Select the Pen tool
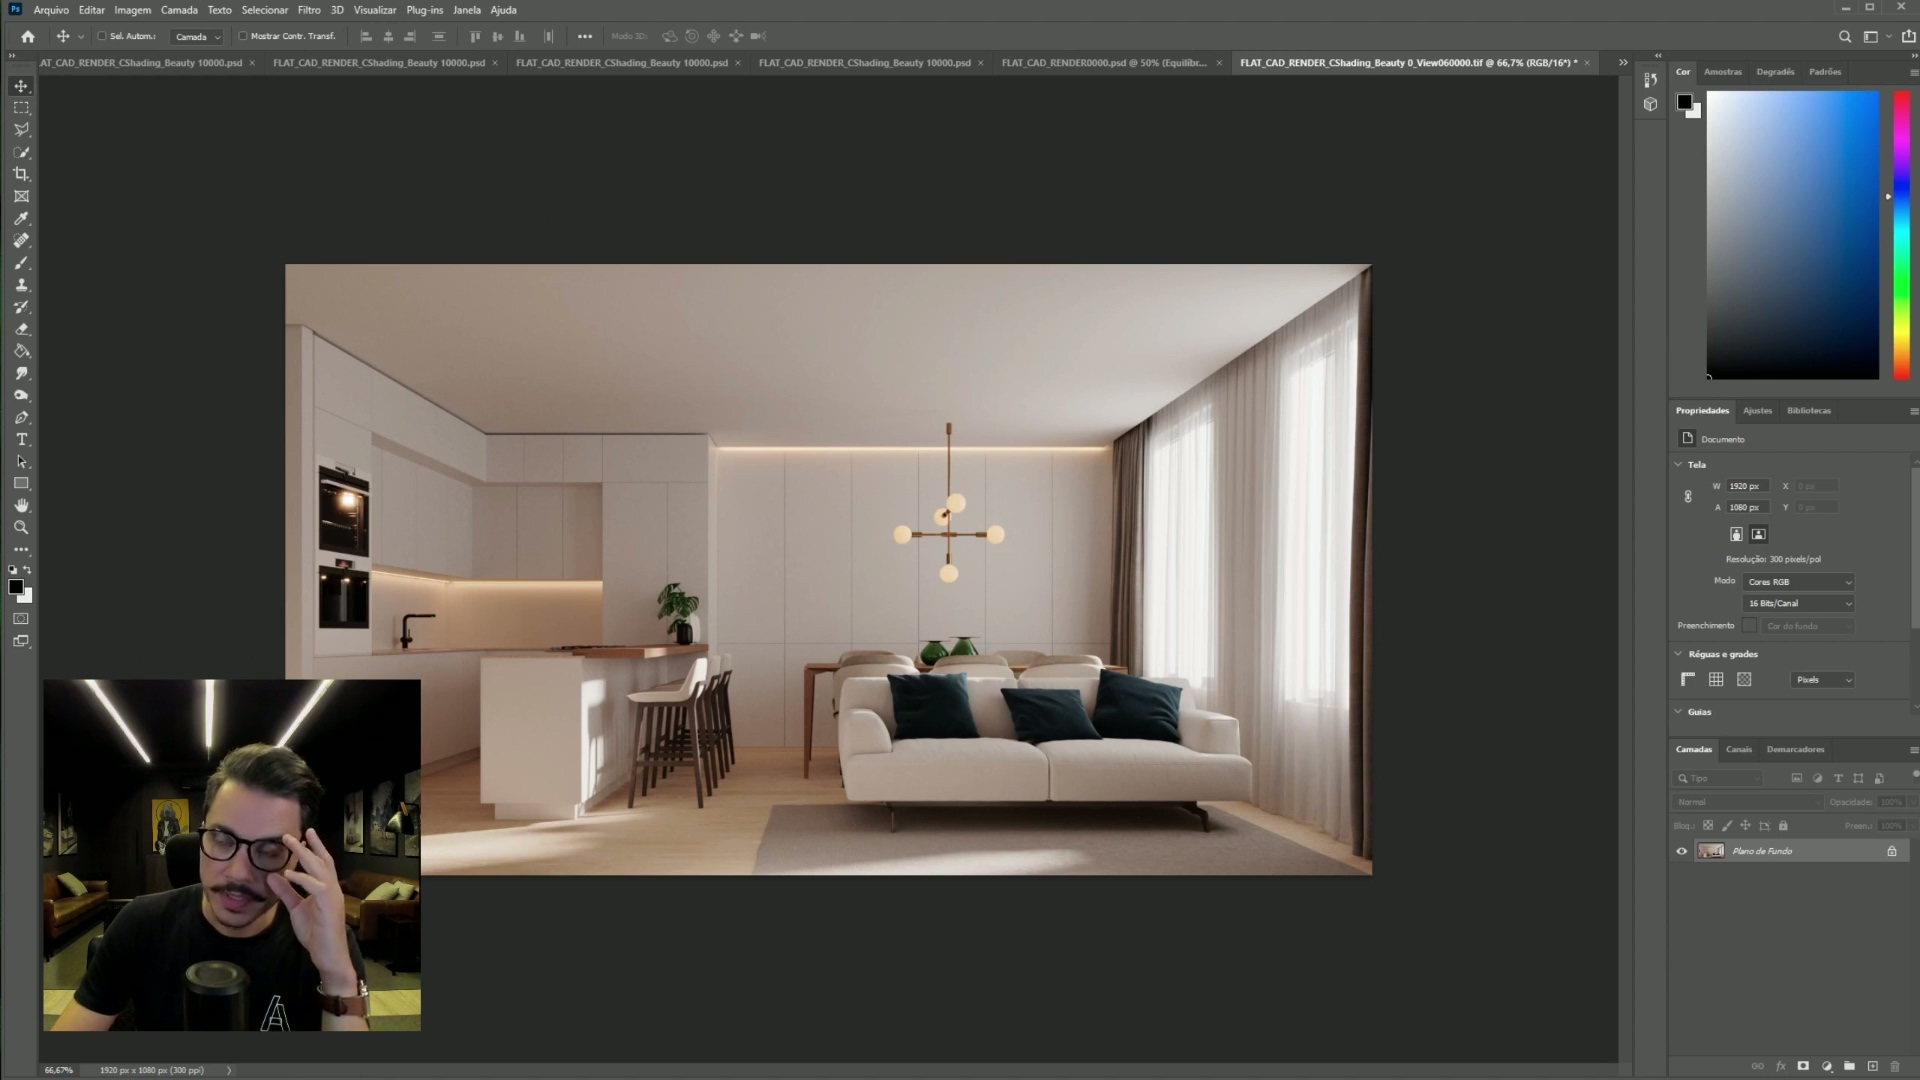 point(21,418)
